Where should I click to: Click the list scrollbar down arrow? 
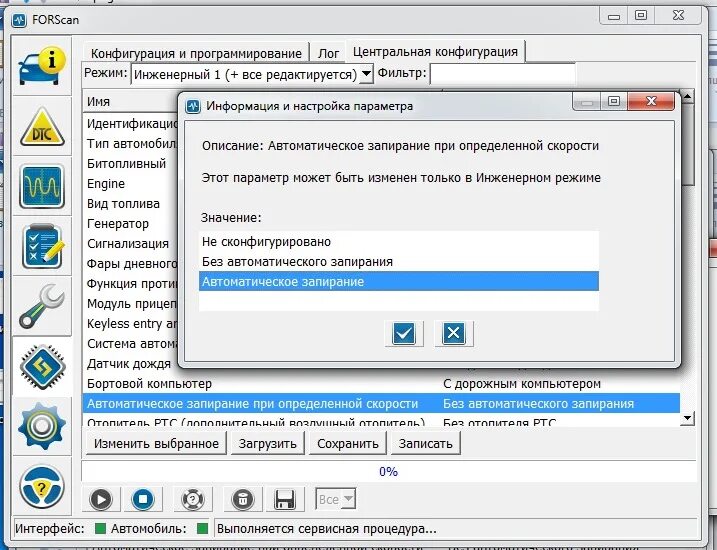687,418
